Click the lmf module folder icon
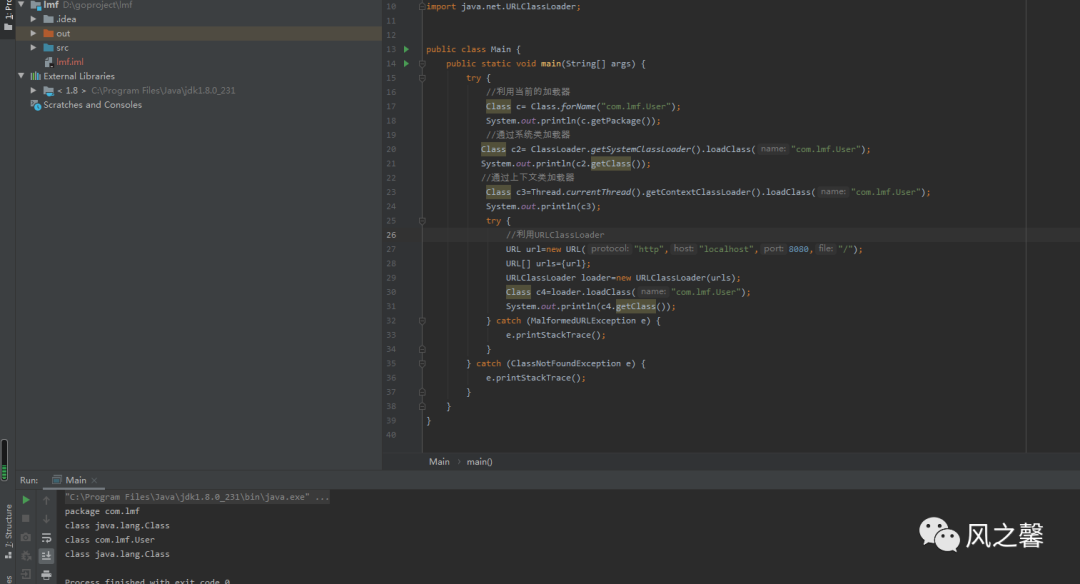This screenshot has width=1080, height=584. click(36, 5)
